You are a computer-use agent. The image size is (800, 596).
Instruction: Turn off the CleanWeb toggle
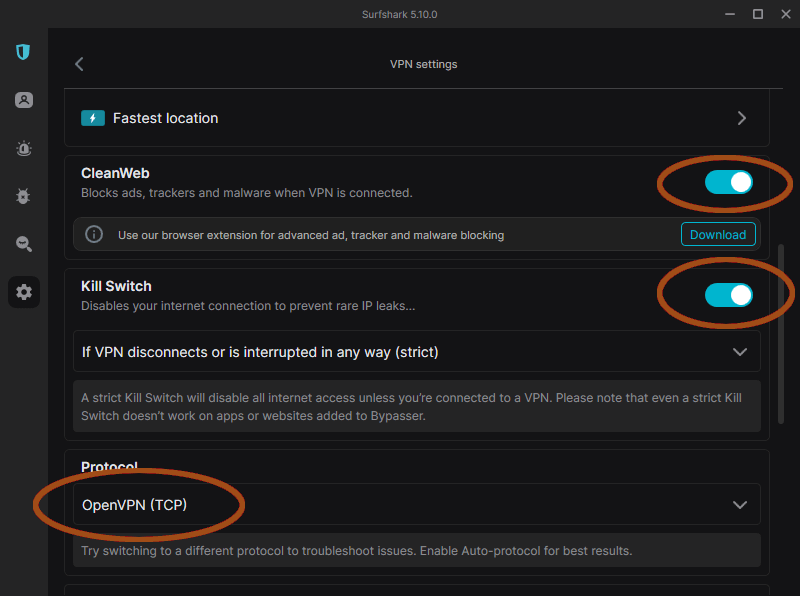(729, 182)
